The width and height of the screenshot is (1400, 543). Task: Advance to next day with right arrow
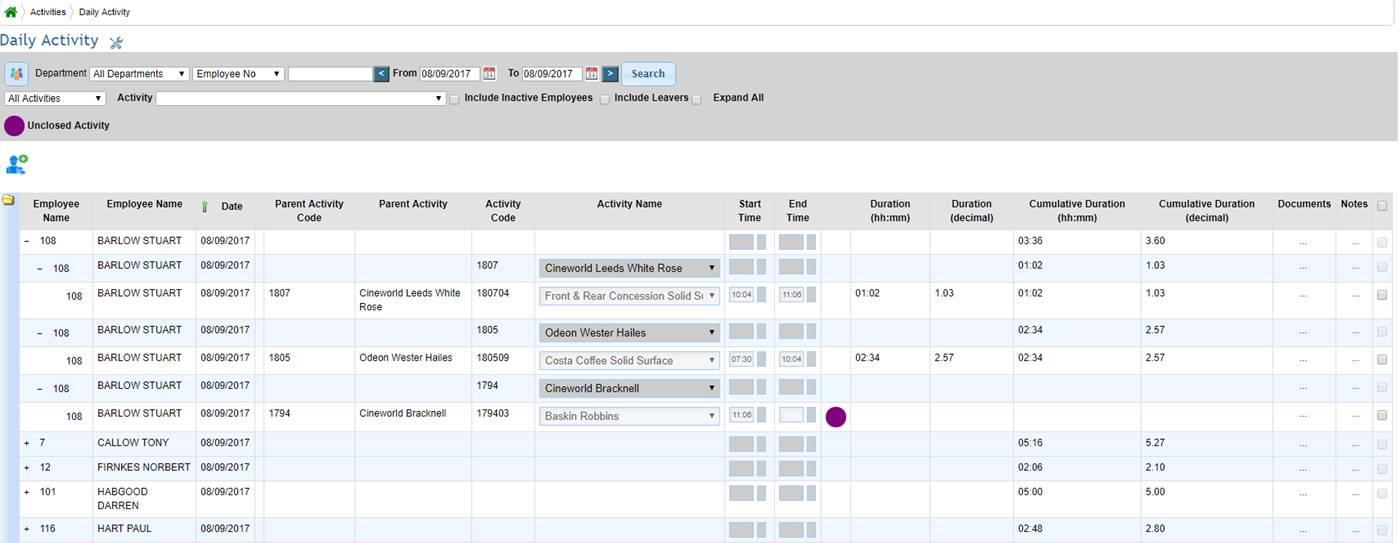(610, 74)
